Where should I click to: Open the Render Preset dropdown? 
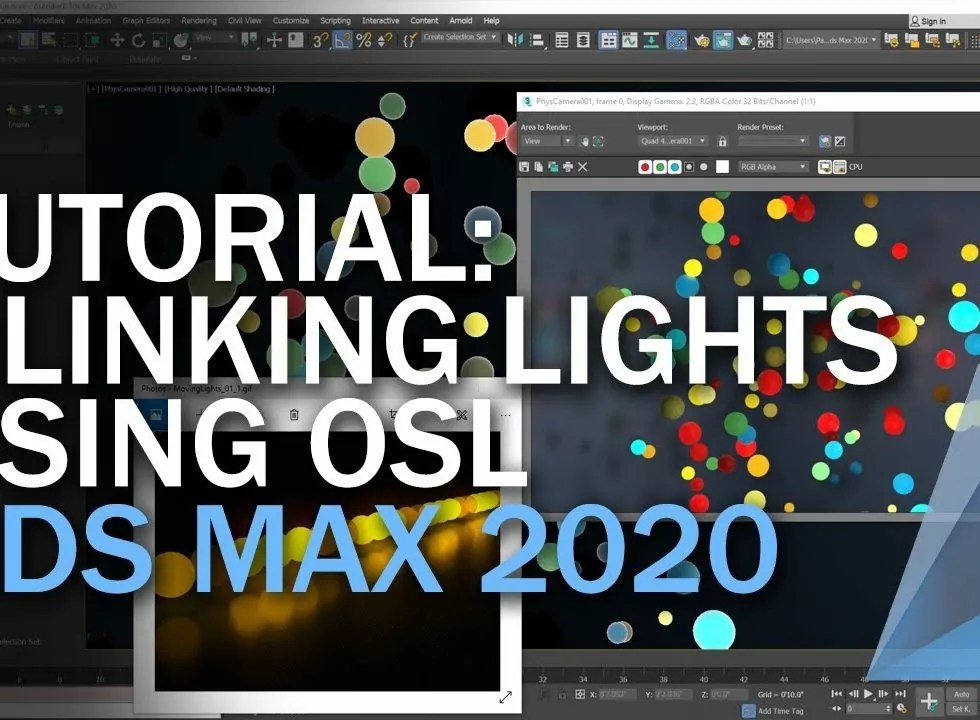pyautogui.click(x=773, y=141)
